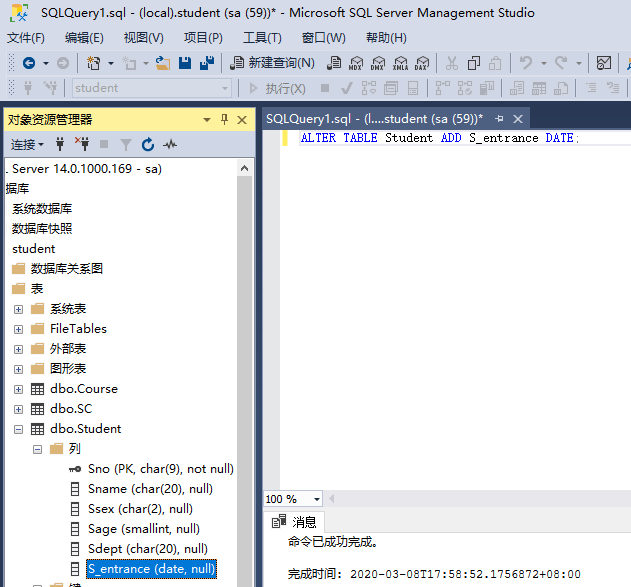Click the database engine query icon
The image size is (631, 587).
tap(334, 63)
